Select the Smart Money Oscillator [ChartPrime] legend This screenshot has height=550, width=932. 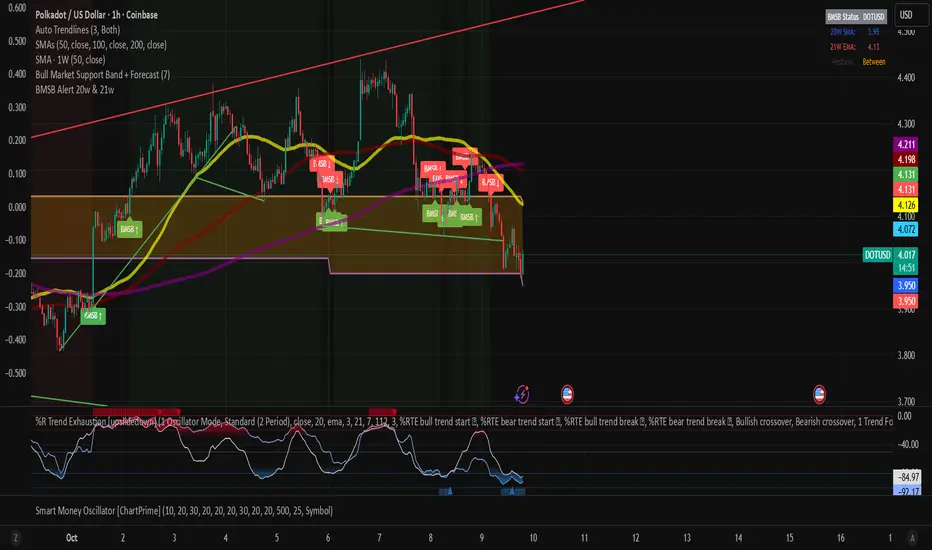pos(184,510)
